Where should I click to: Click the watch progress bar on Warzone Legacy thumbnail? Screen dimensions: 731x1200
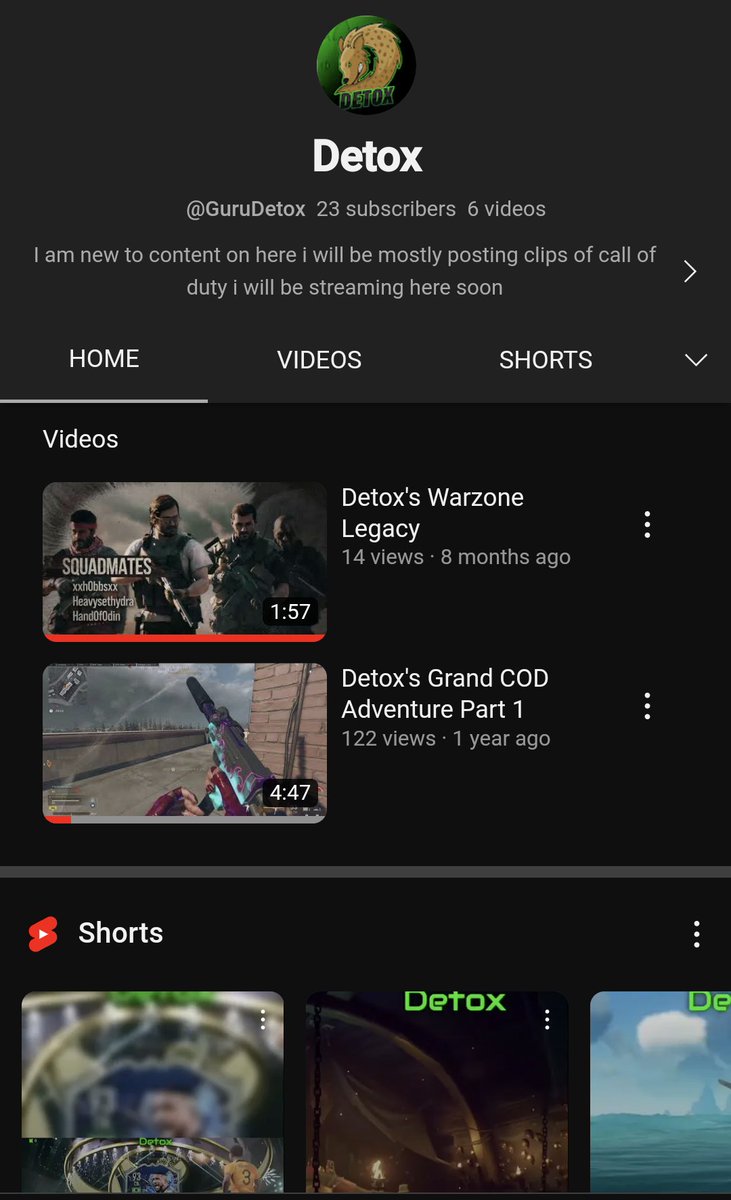click(185, 637)
